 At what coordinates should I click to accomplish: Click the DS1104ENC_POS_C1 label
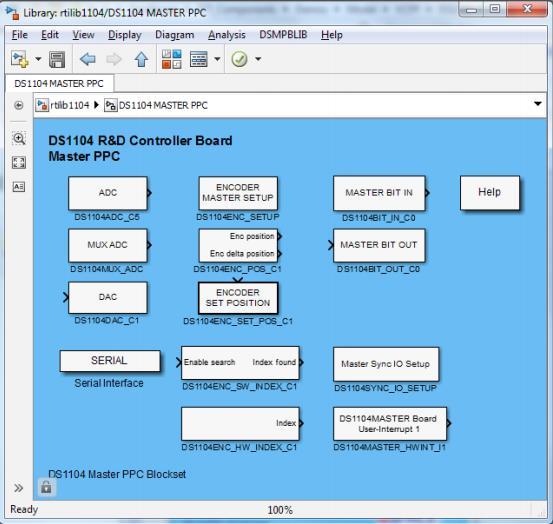pos(237,269)
